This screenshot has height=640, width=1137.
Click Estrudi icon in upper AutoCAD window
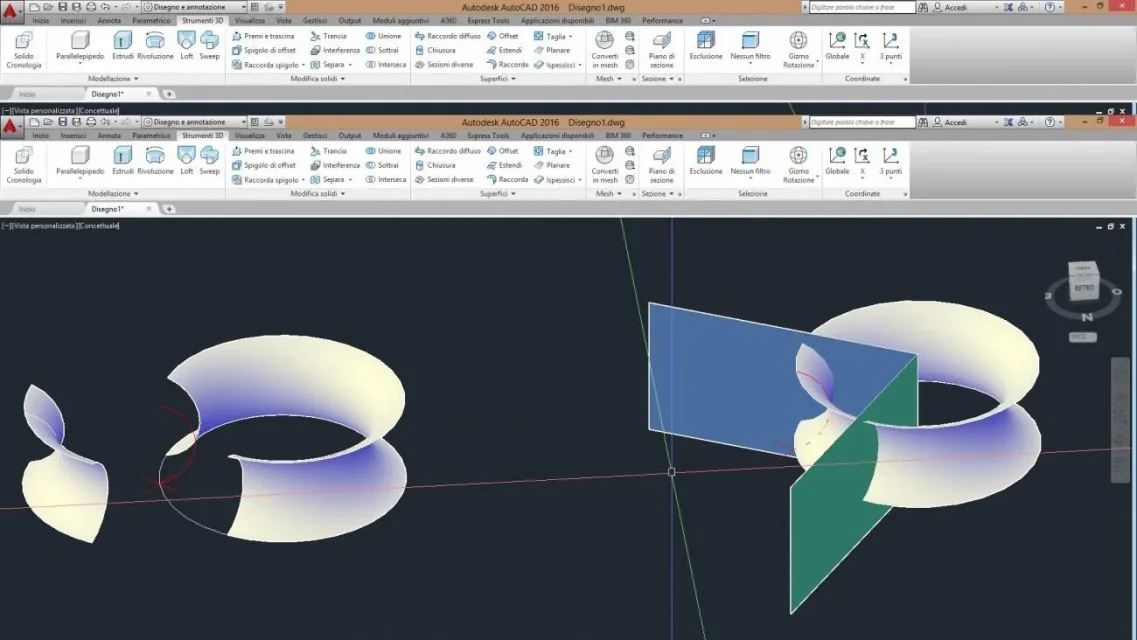(x=123, y=46)
